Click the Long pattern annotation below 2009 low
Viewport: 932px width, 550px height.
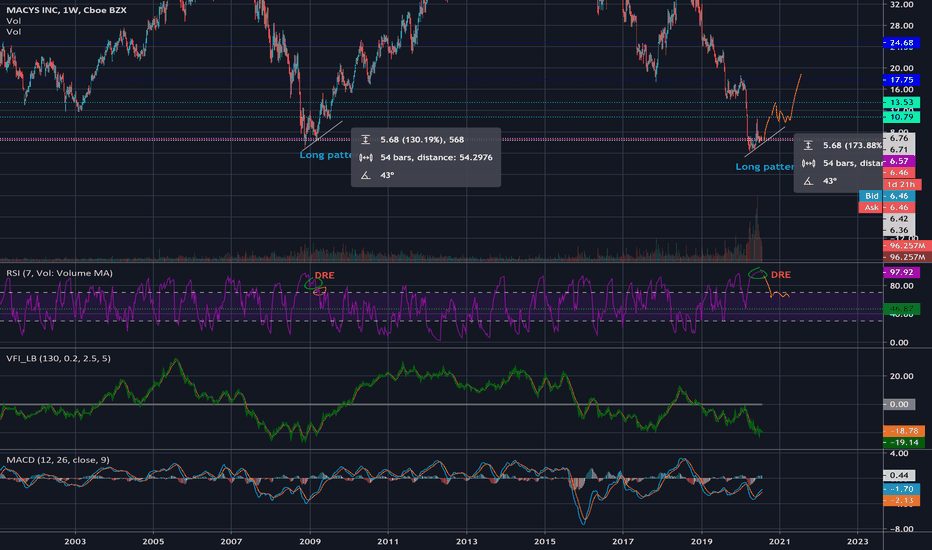326,155
